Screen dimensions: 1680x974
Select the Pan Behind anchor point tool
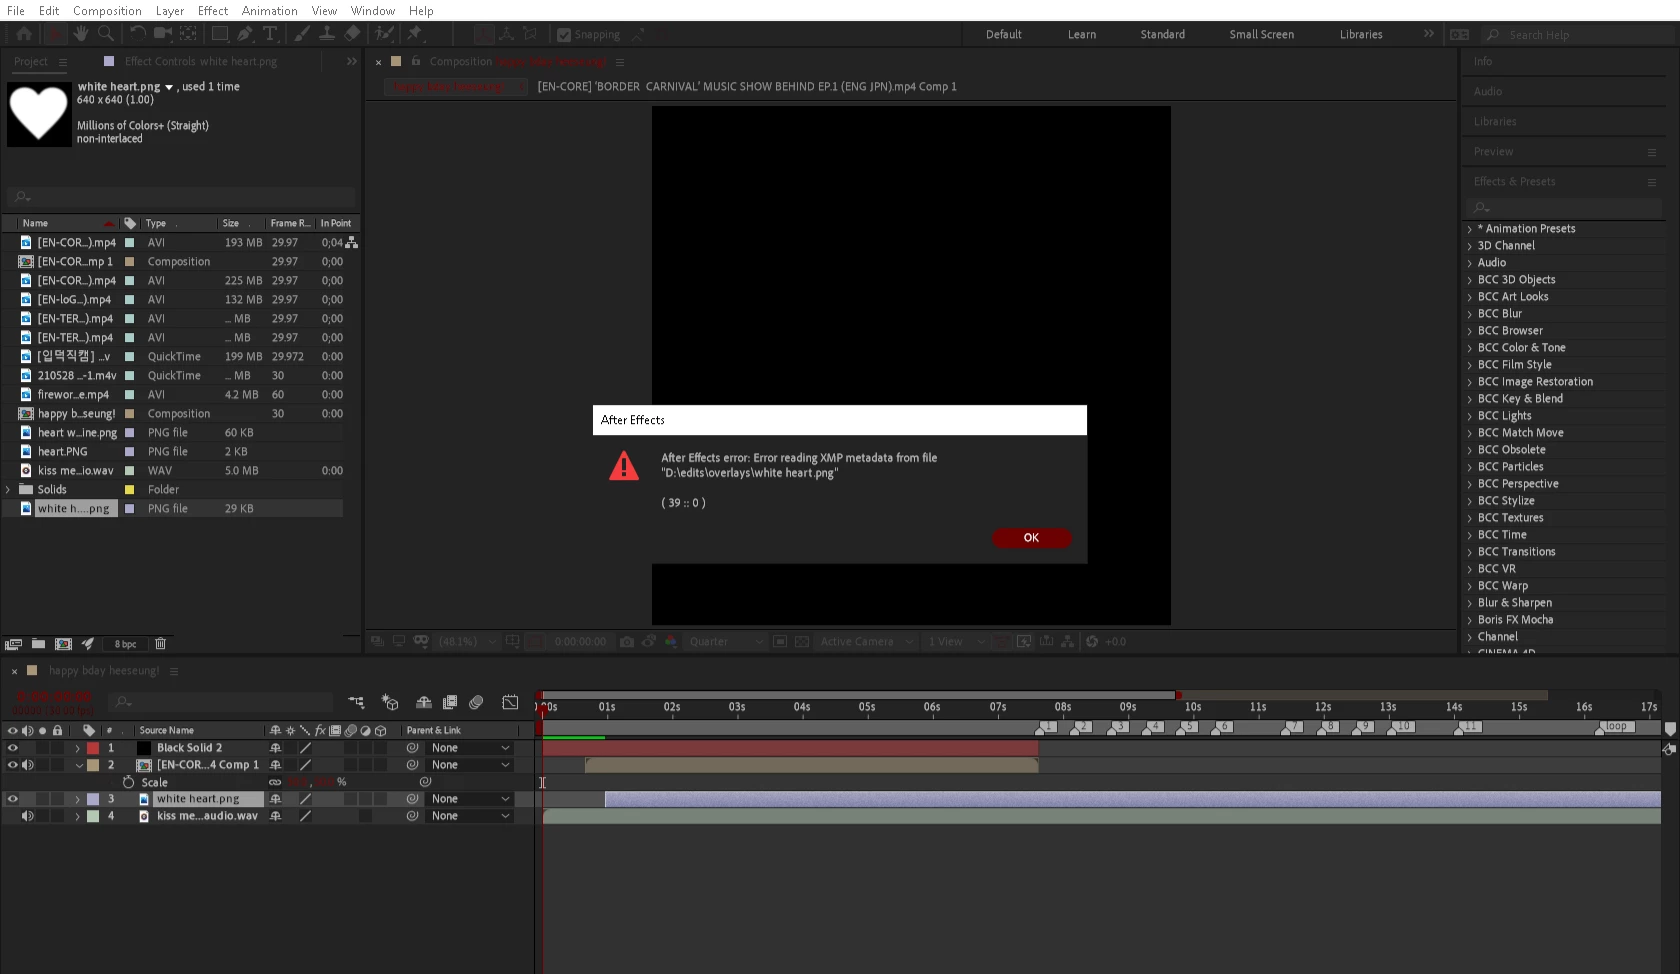click(x=188, y=34)
